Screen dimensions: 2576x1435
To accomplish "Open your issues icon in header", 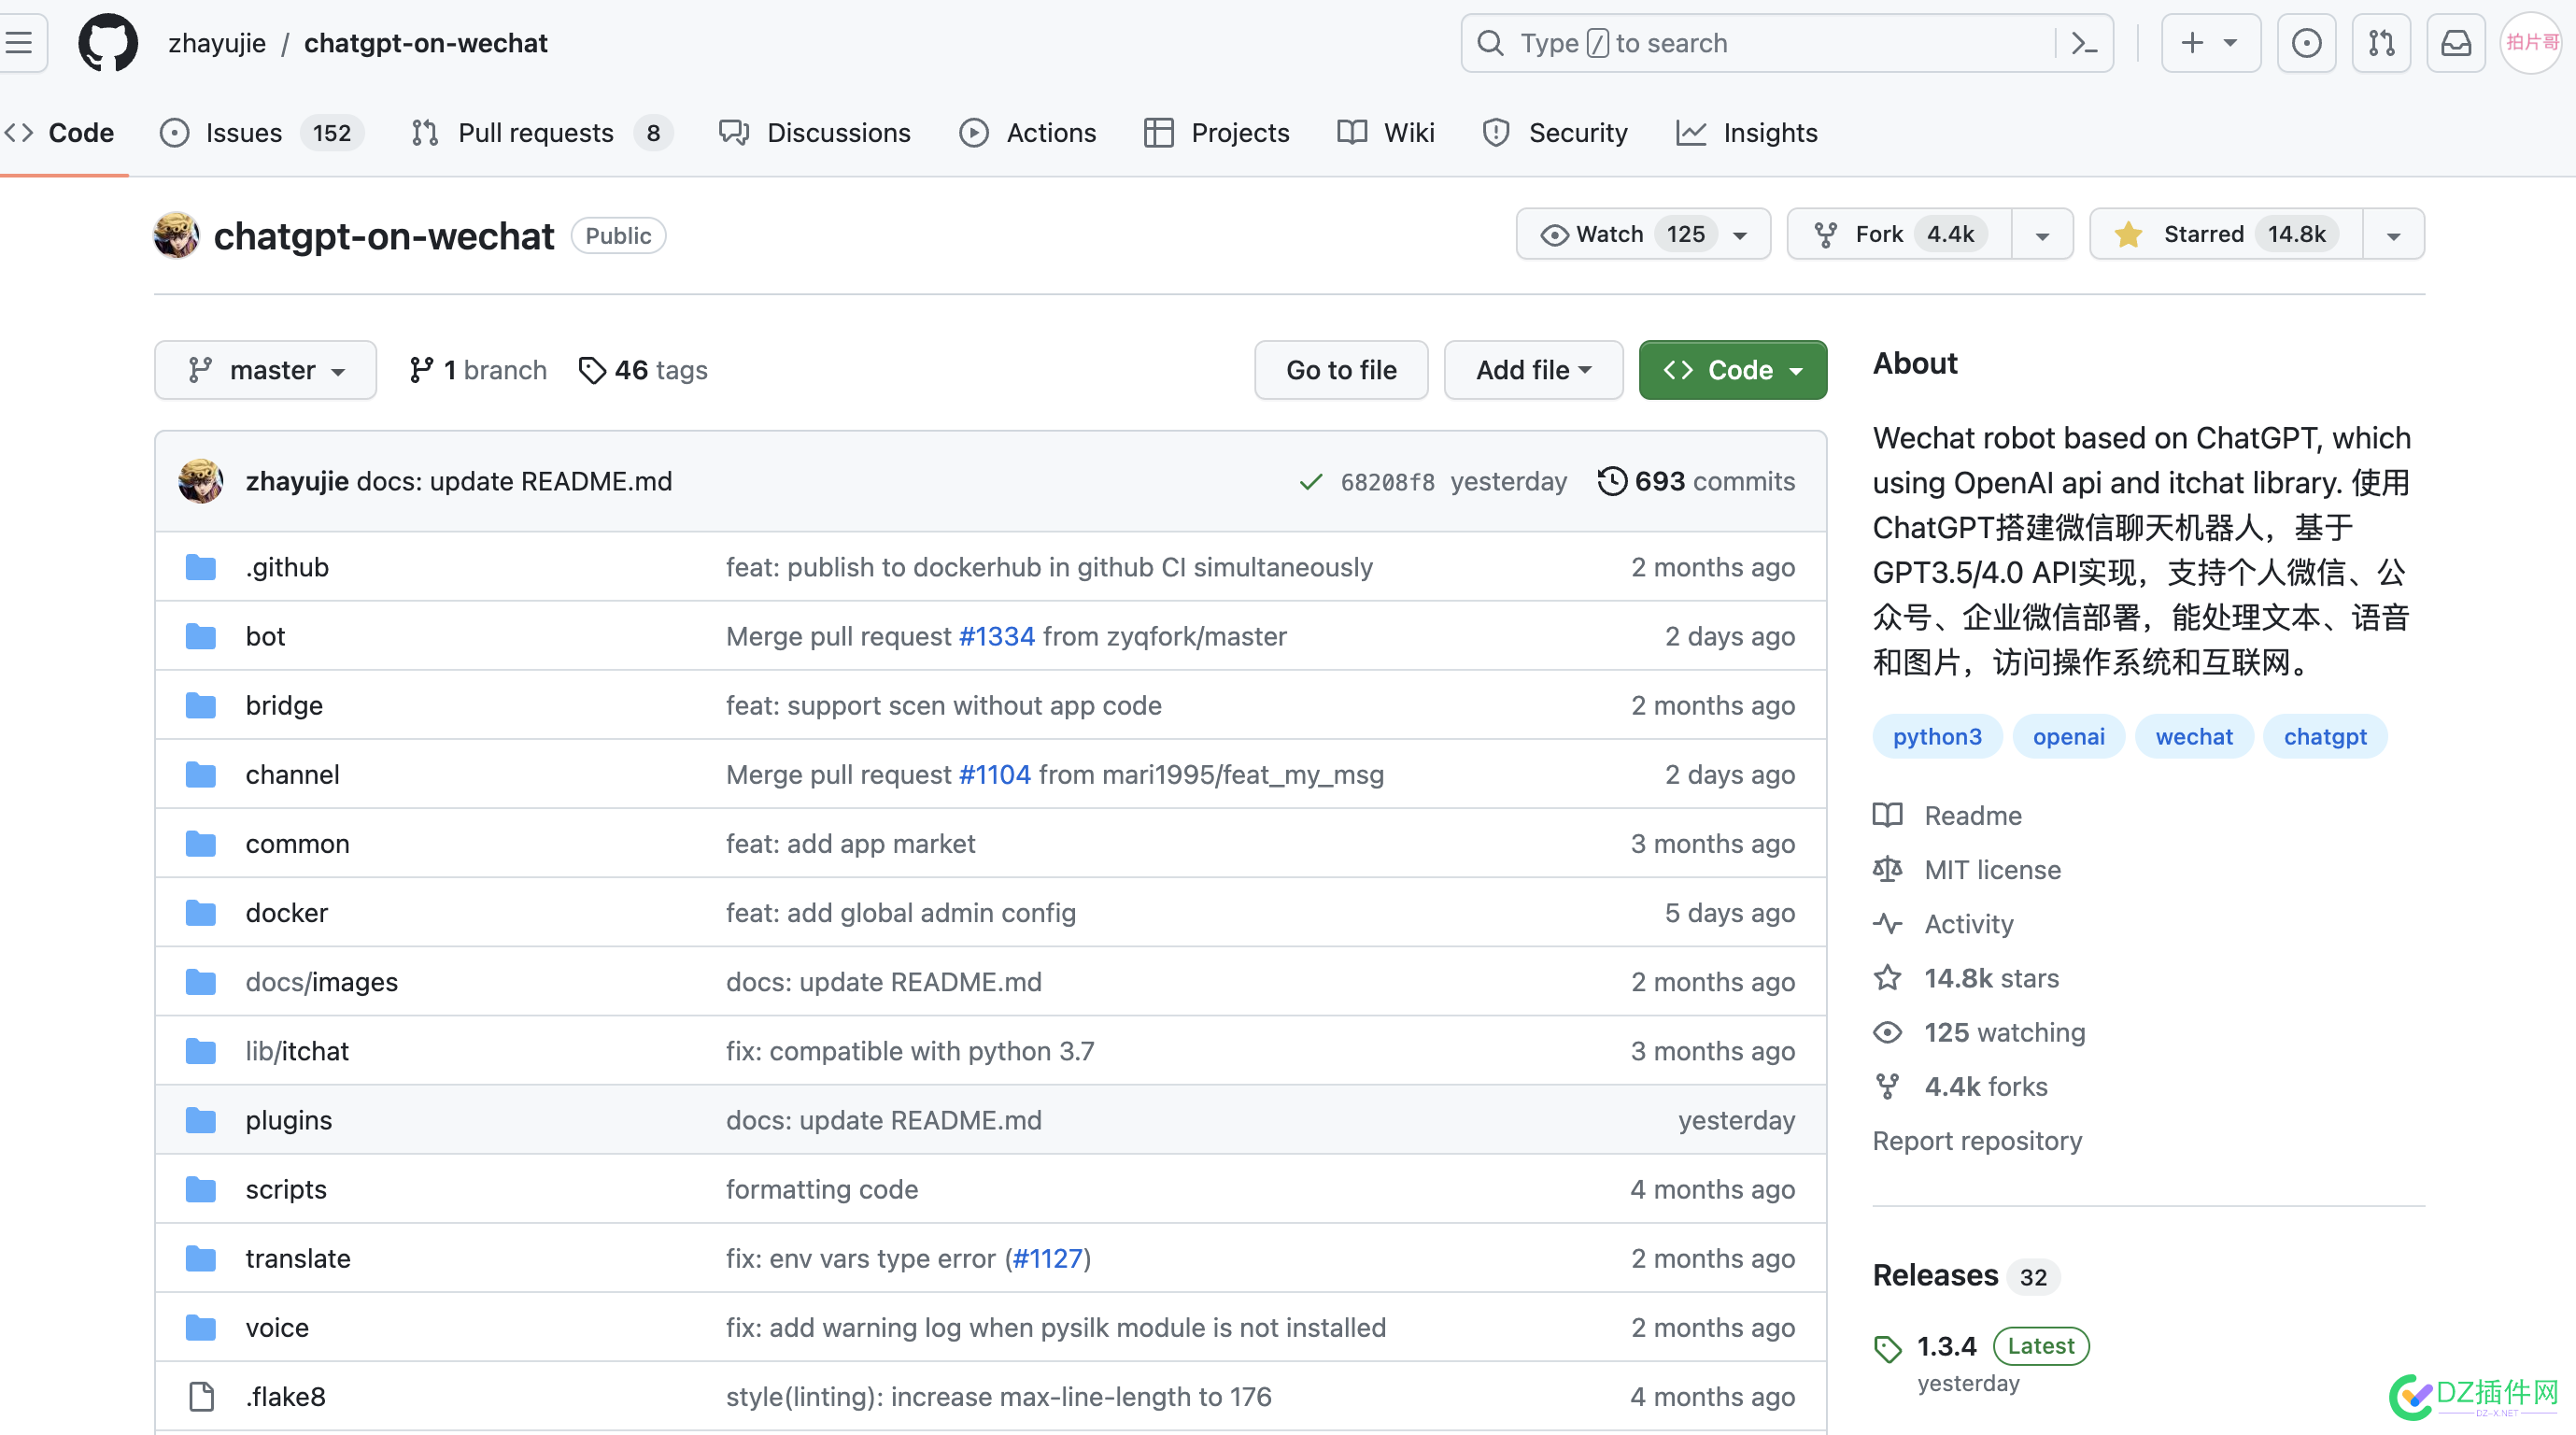I will [x=2306, y=43].
